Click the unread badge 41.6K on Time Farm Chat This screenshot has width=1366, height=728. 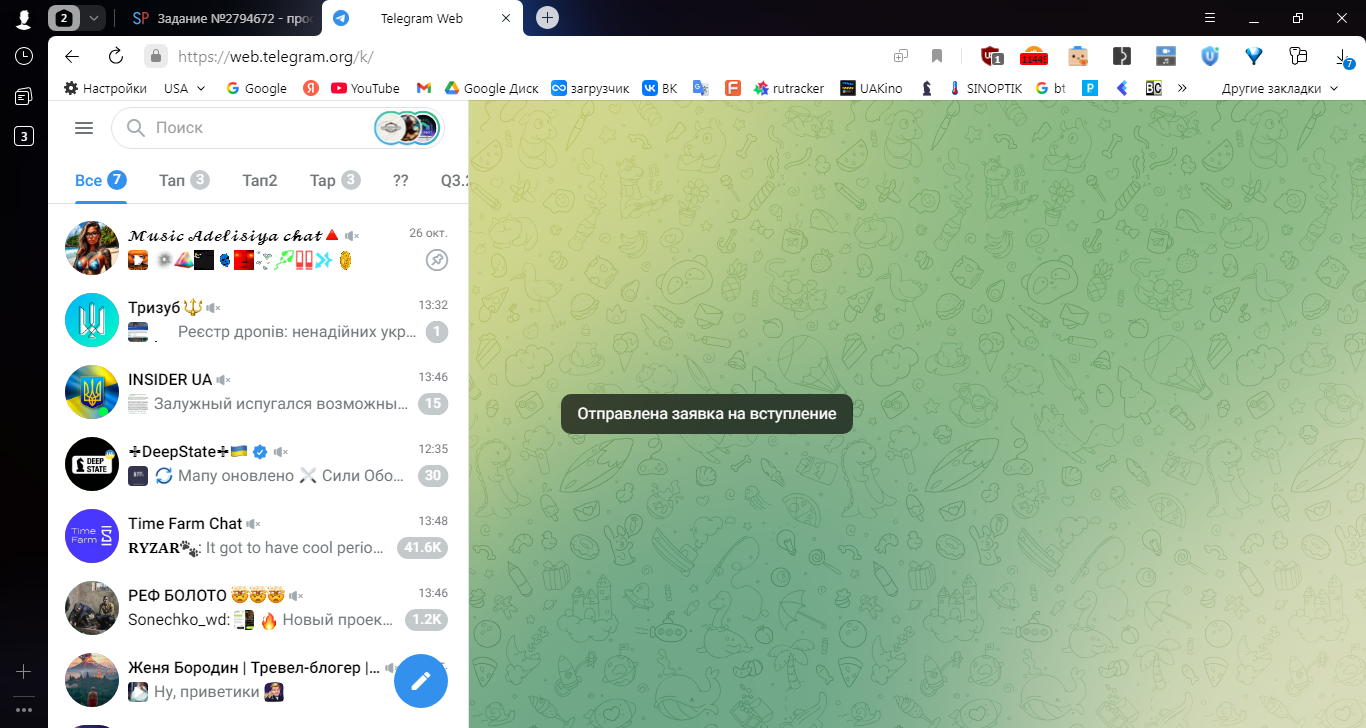(x=422, y=548)
